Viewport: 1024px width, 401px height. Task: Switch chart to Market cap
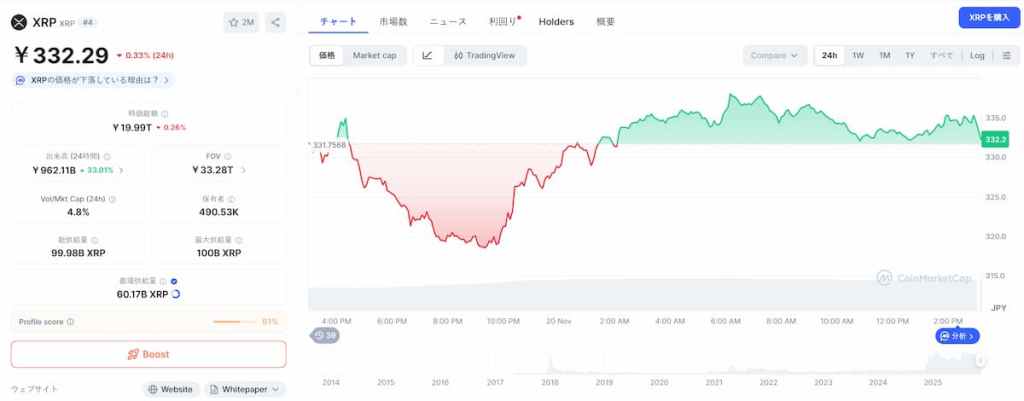[x=374, y=56]
